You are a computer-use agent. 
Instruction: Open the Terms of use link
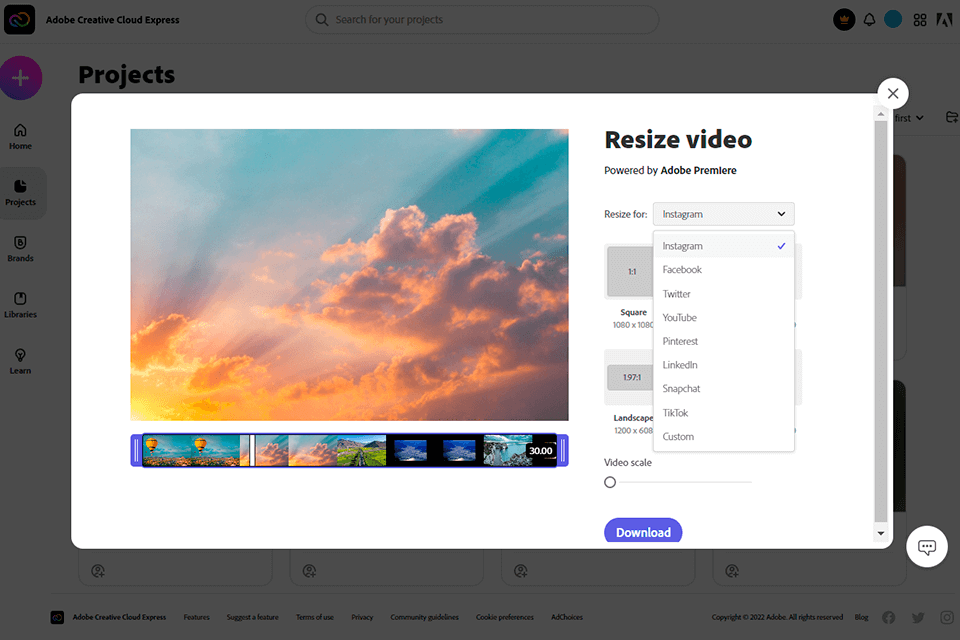click(315, 617)
